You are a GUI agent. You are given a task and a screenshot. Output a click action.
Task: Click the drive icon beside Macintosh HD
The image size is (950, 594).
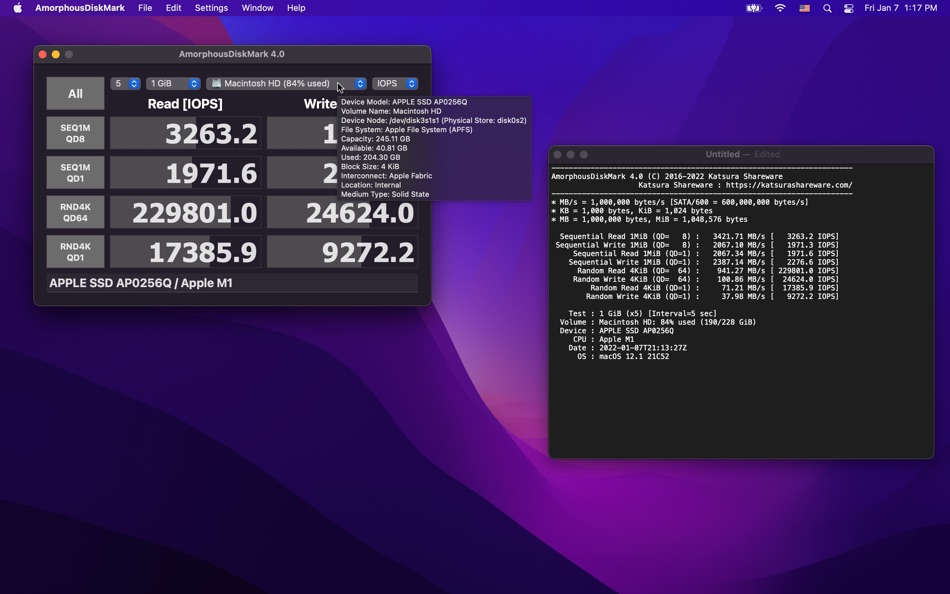point(216,84)
